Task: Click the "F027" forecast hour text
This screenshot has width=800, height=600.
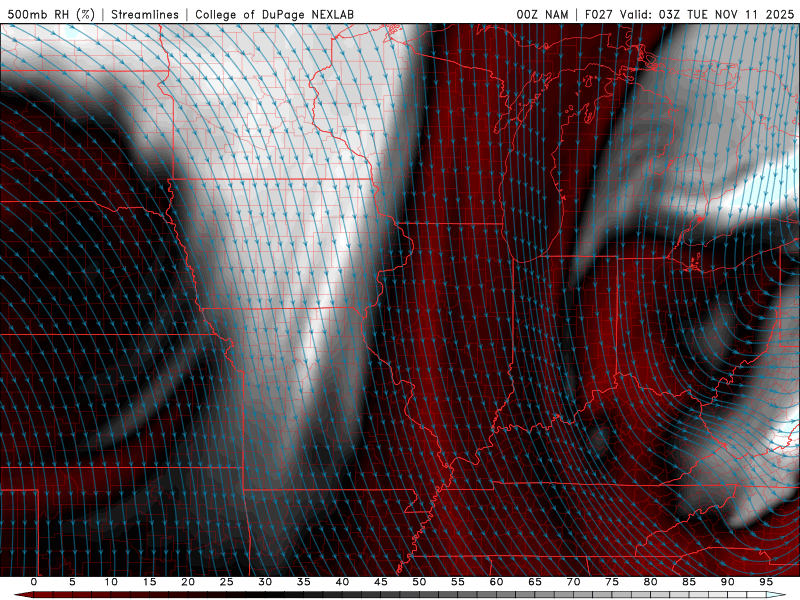Action: (x=599, y=14)
